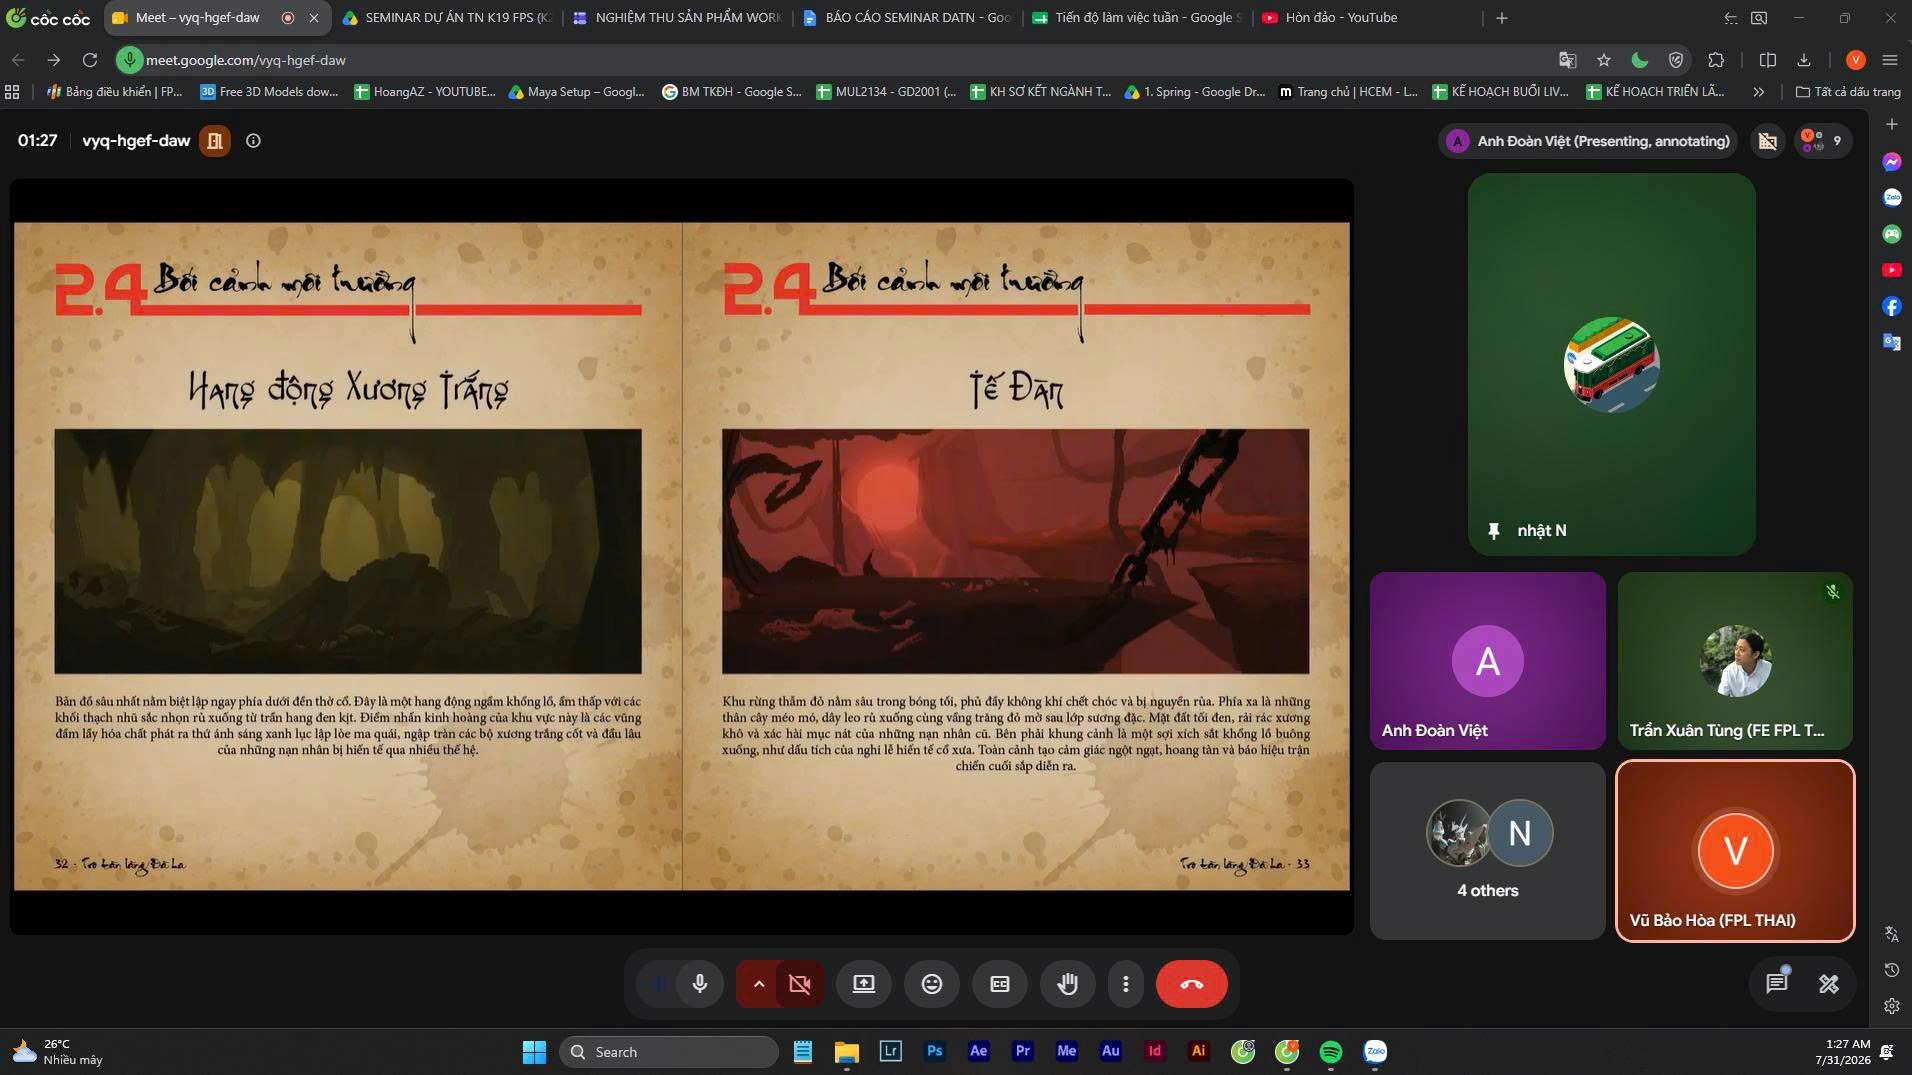Viewport: 1912px width, 1075px height.
Task: Click the present now screen-share icon
Action: (863, 984)
